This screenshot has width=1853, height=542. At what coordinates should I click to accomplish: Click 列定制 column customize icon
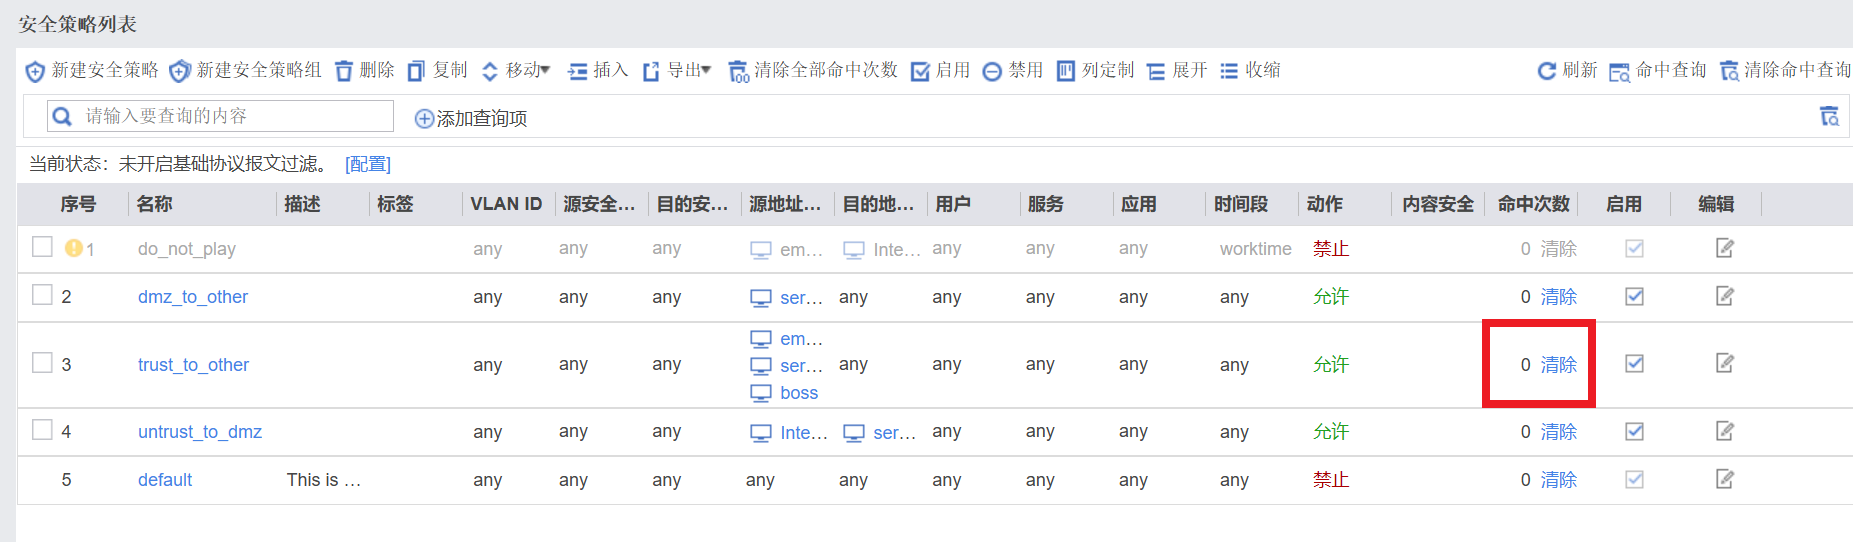coord(1066,71)
